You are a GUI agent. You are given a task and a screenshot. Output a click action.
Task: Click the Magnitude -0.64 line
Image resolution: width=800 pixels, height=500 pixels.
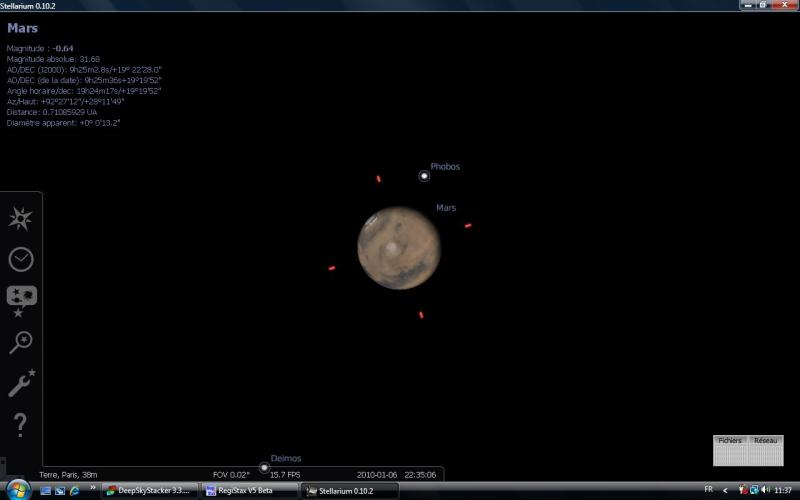tap(40, 48)
